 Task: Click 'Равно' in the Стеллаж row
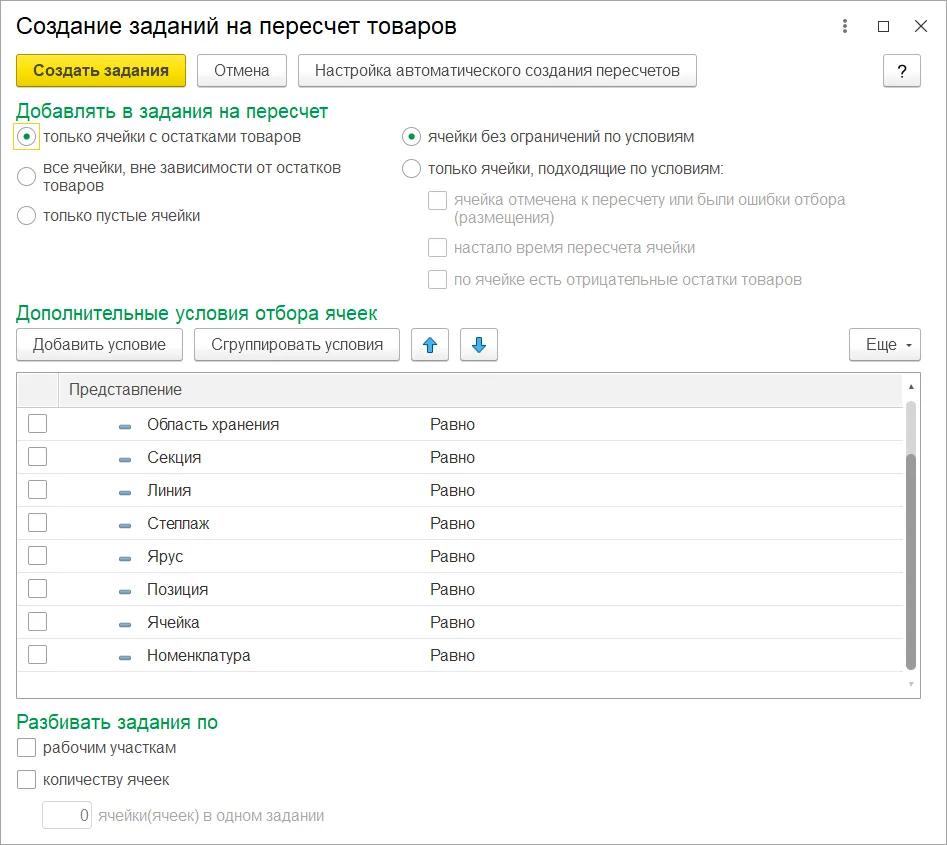452,524
